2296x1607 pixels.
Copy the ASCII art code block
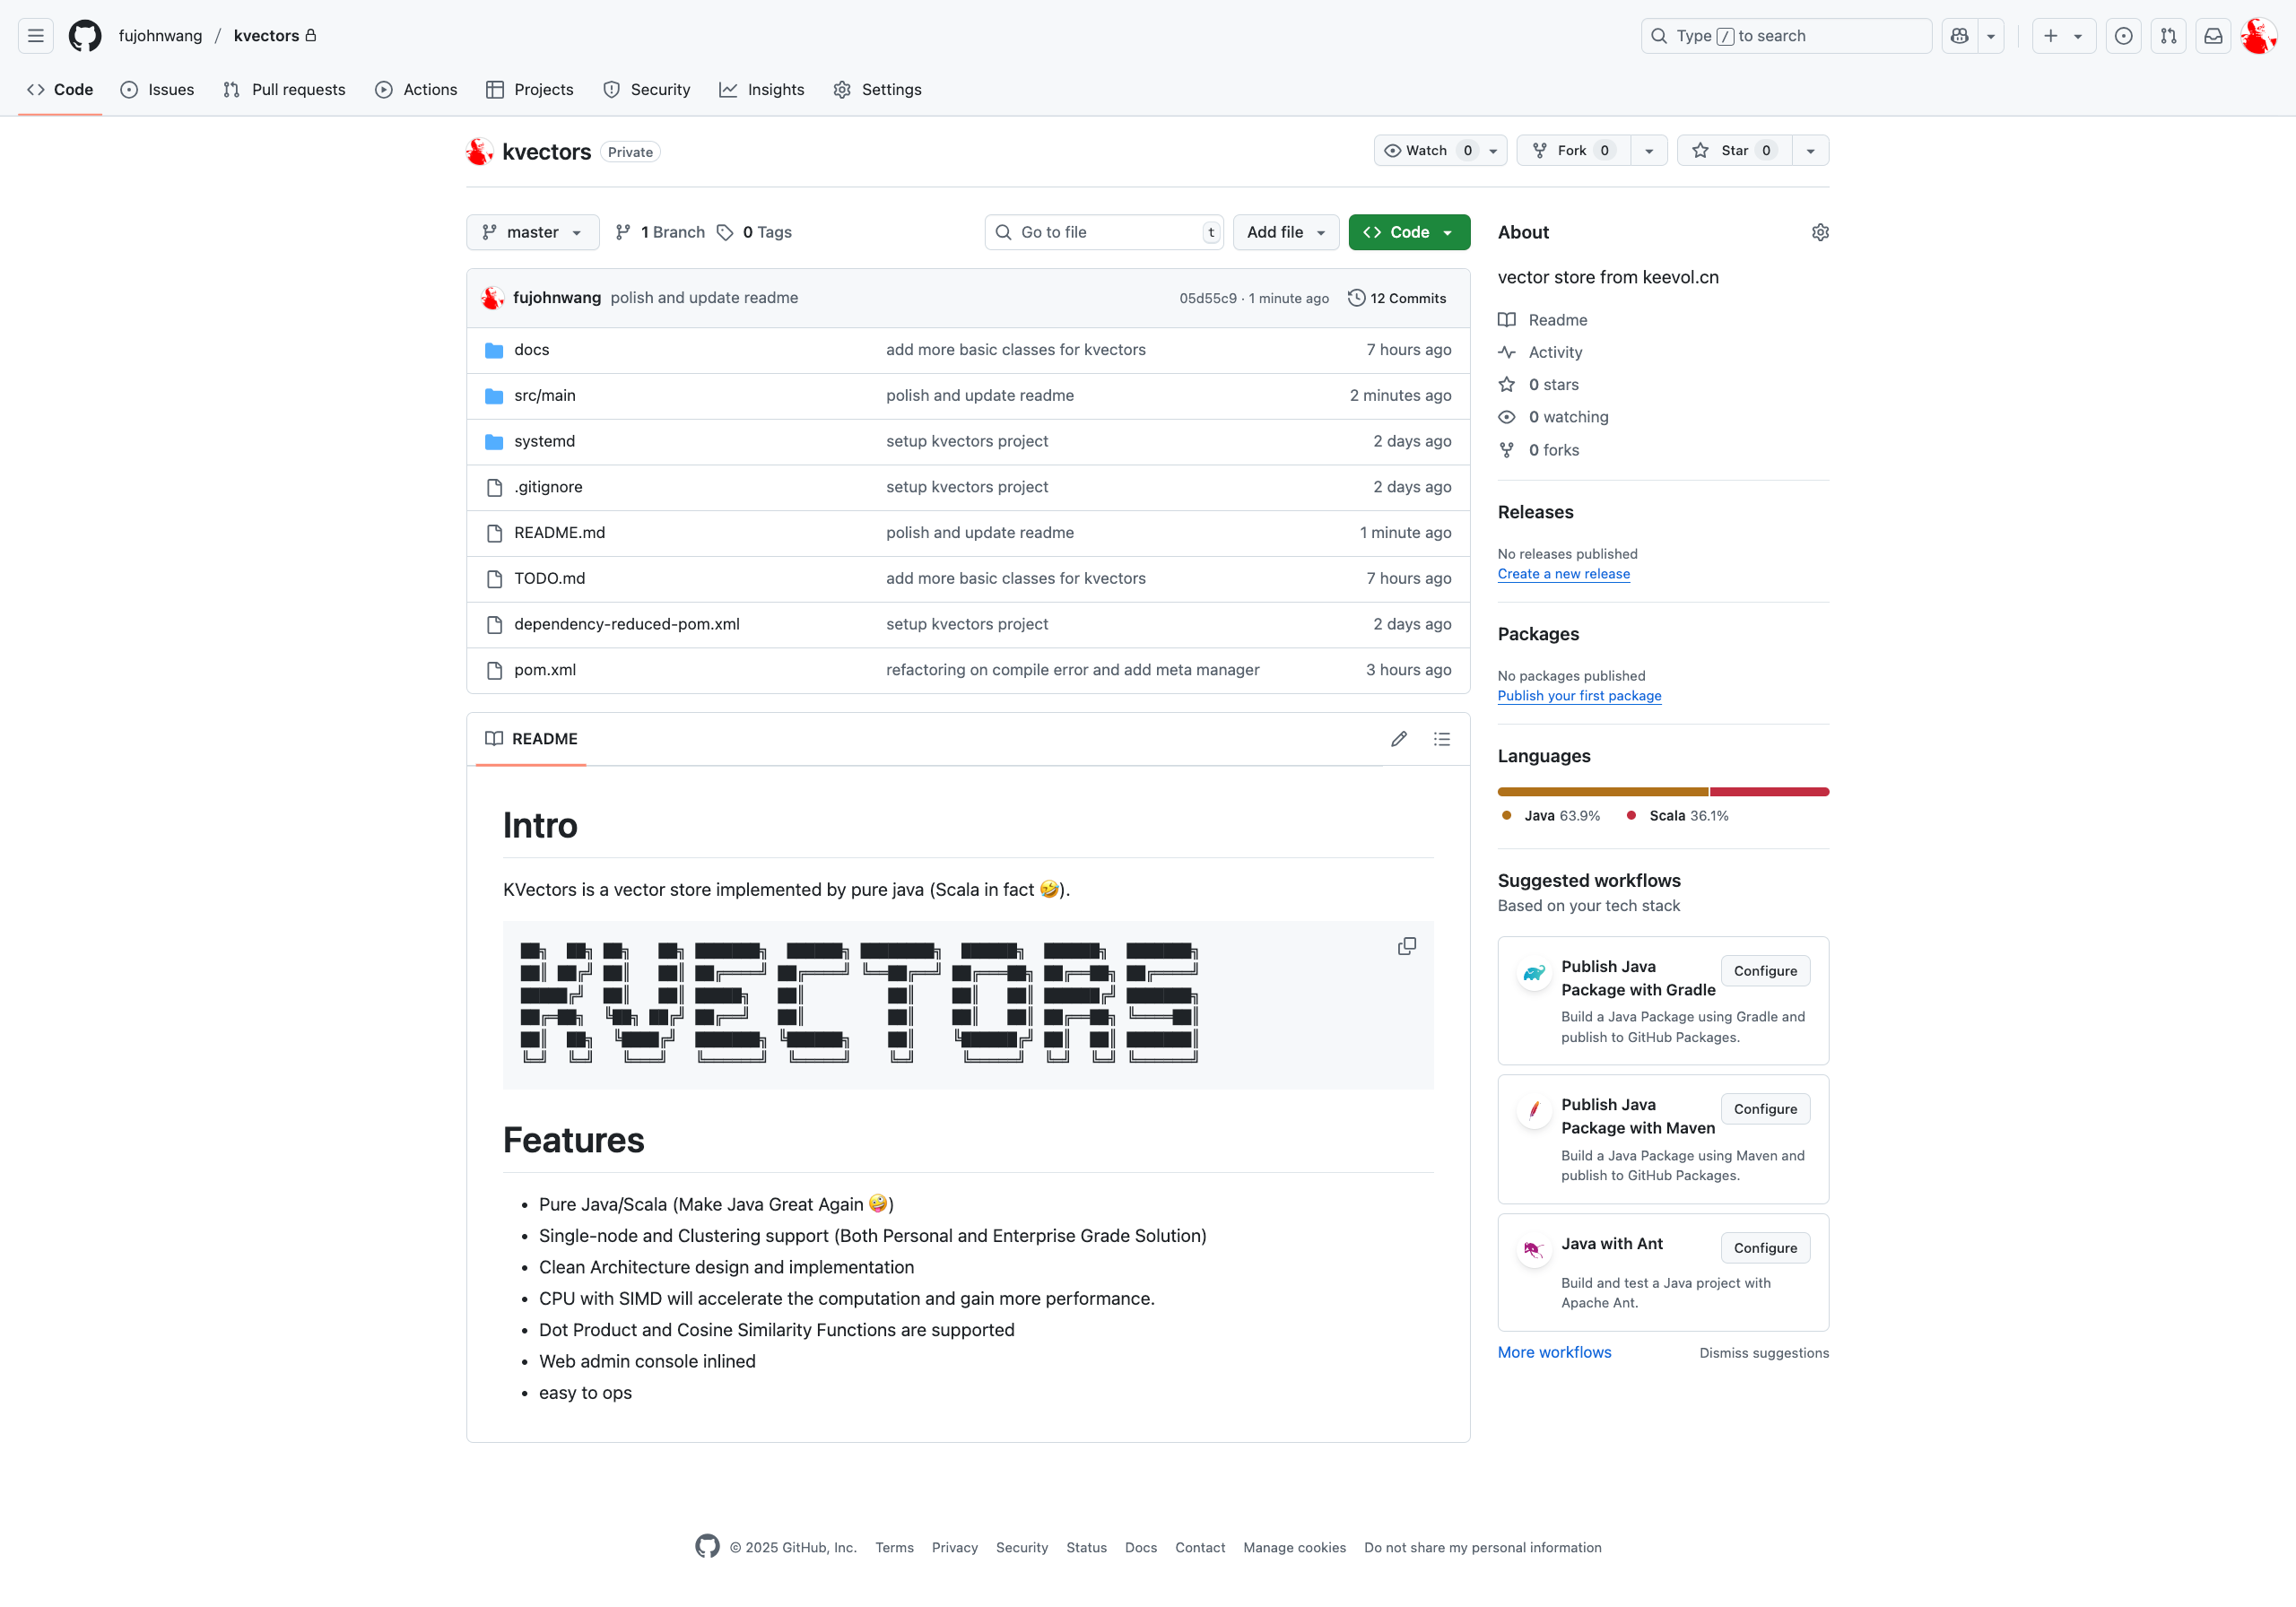tap(1407, 946)
